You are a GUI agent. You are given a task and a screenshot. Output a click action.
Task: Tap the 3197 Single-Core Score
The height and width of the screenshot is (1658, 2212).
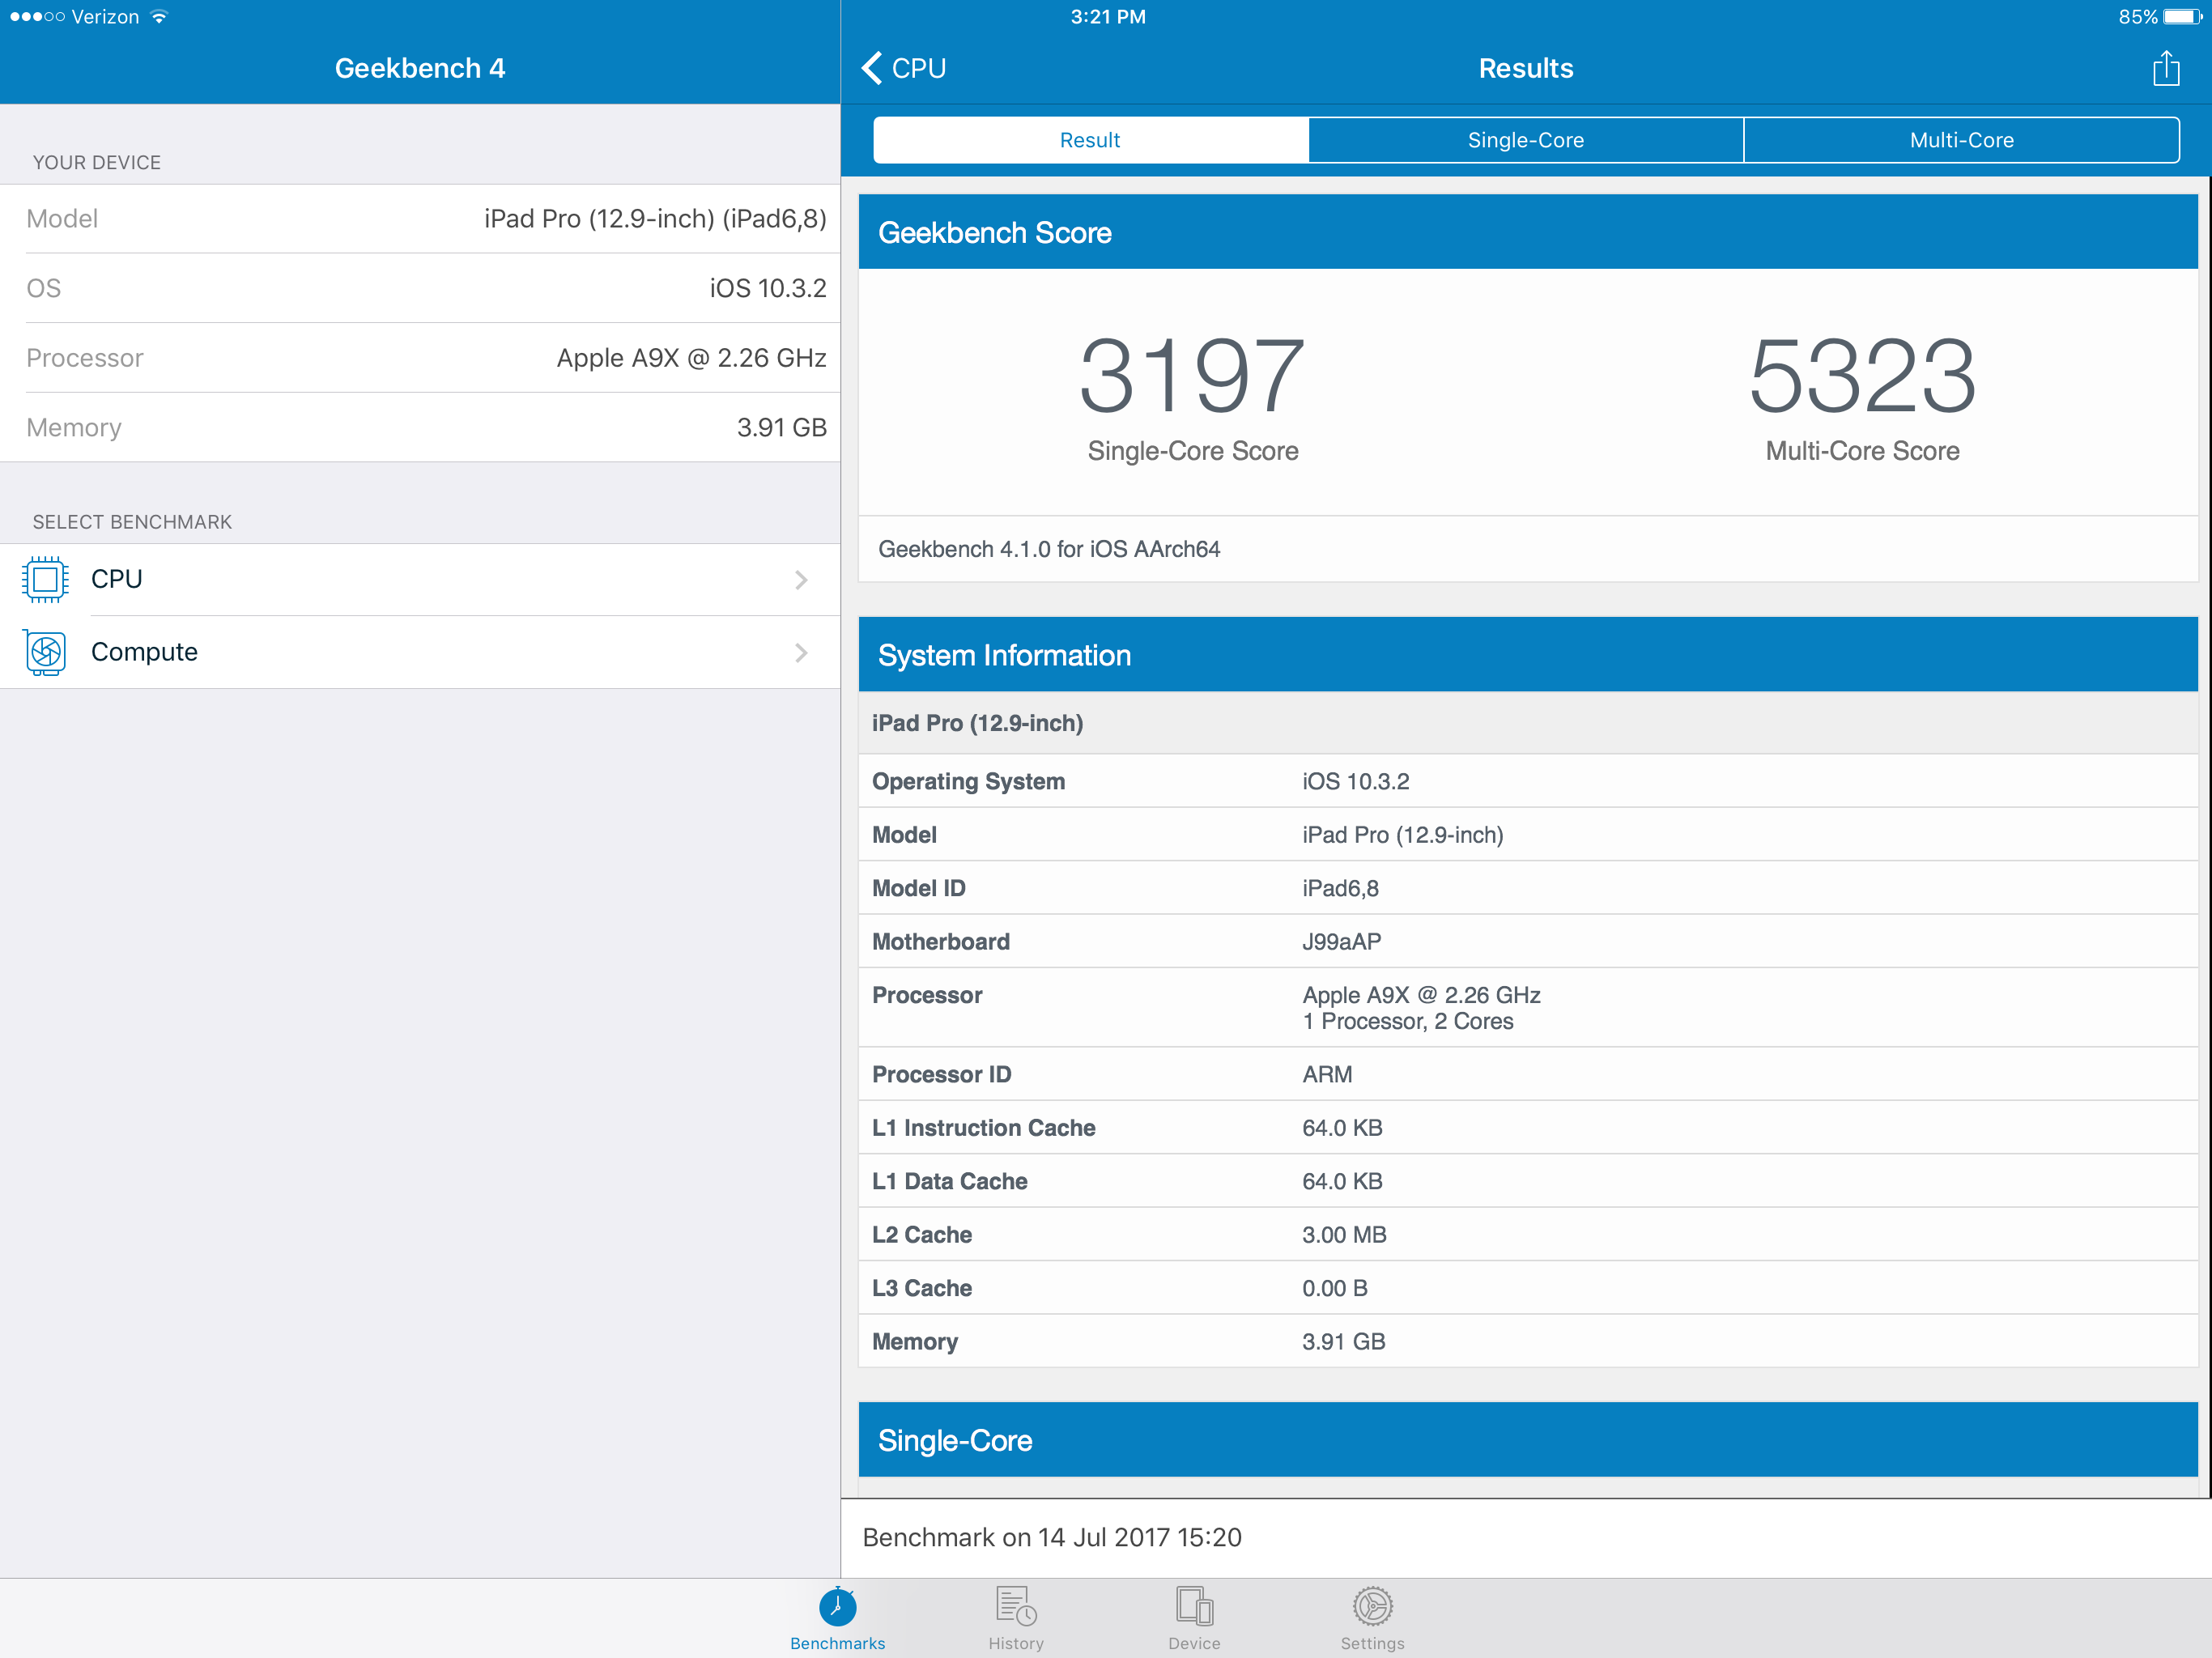(x=1192, y=376)
